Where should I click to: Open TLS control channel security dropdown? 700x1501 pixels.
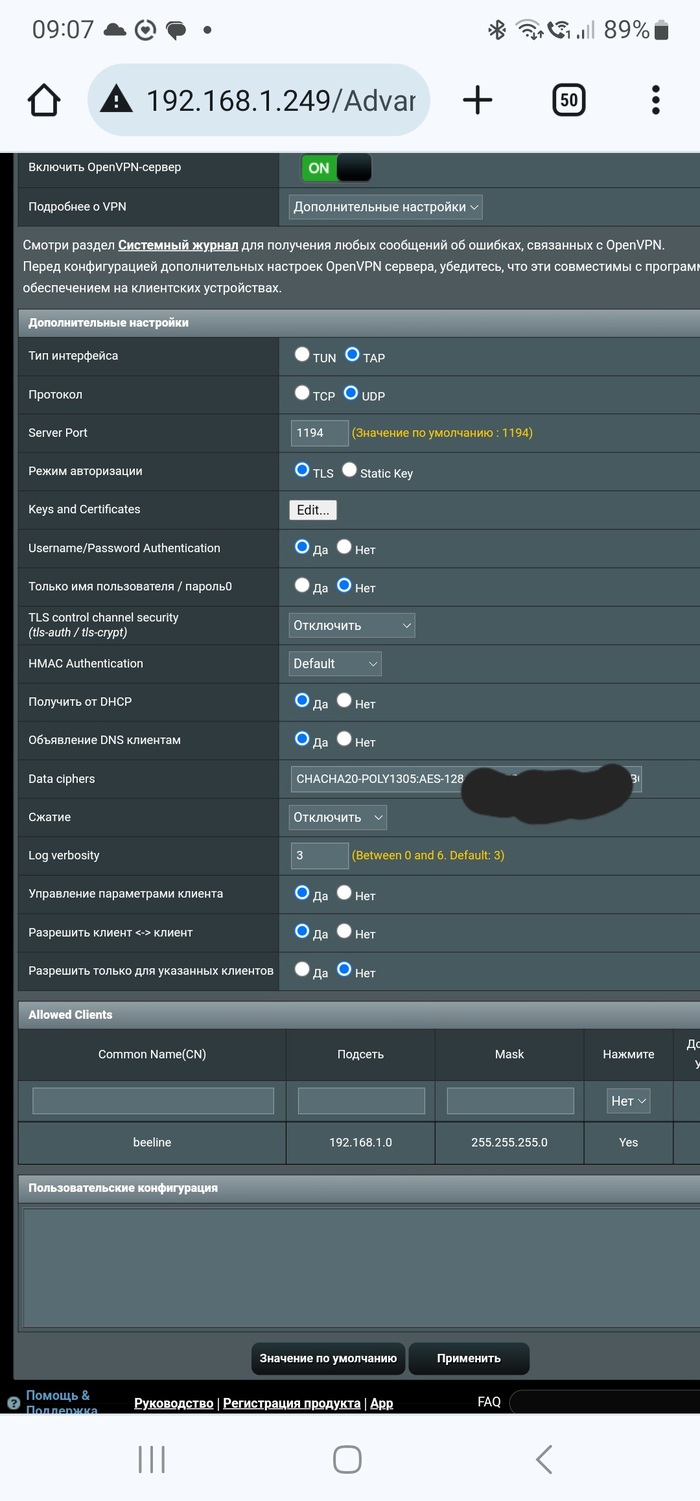point(352,625)
